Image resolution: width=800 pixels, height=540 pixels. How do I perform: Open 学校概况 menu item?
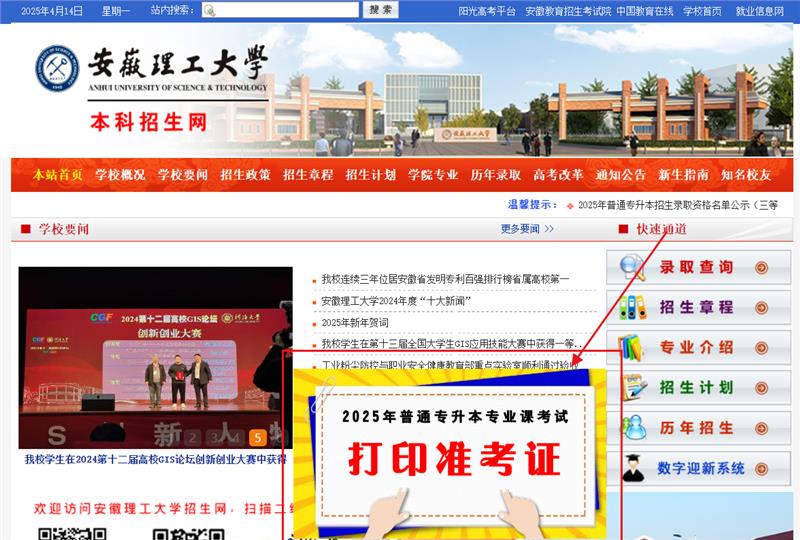coord(120,175)
